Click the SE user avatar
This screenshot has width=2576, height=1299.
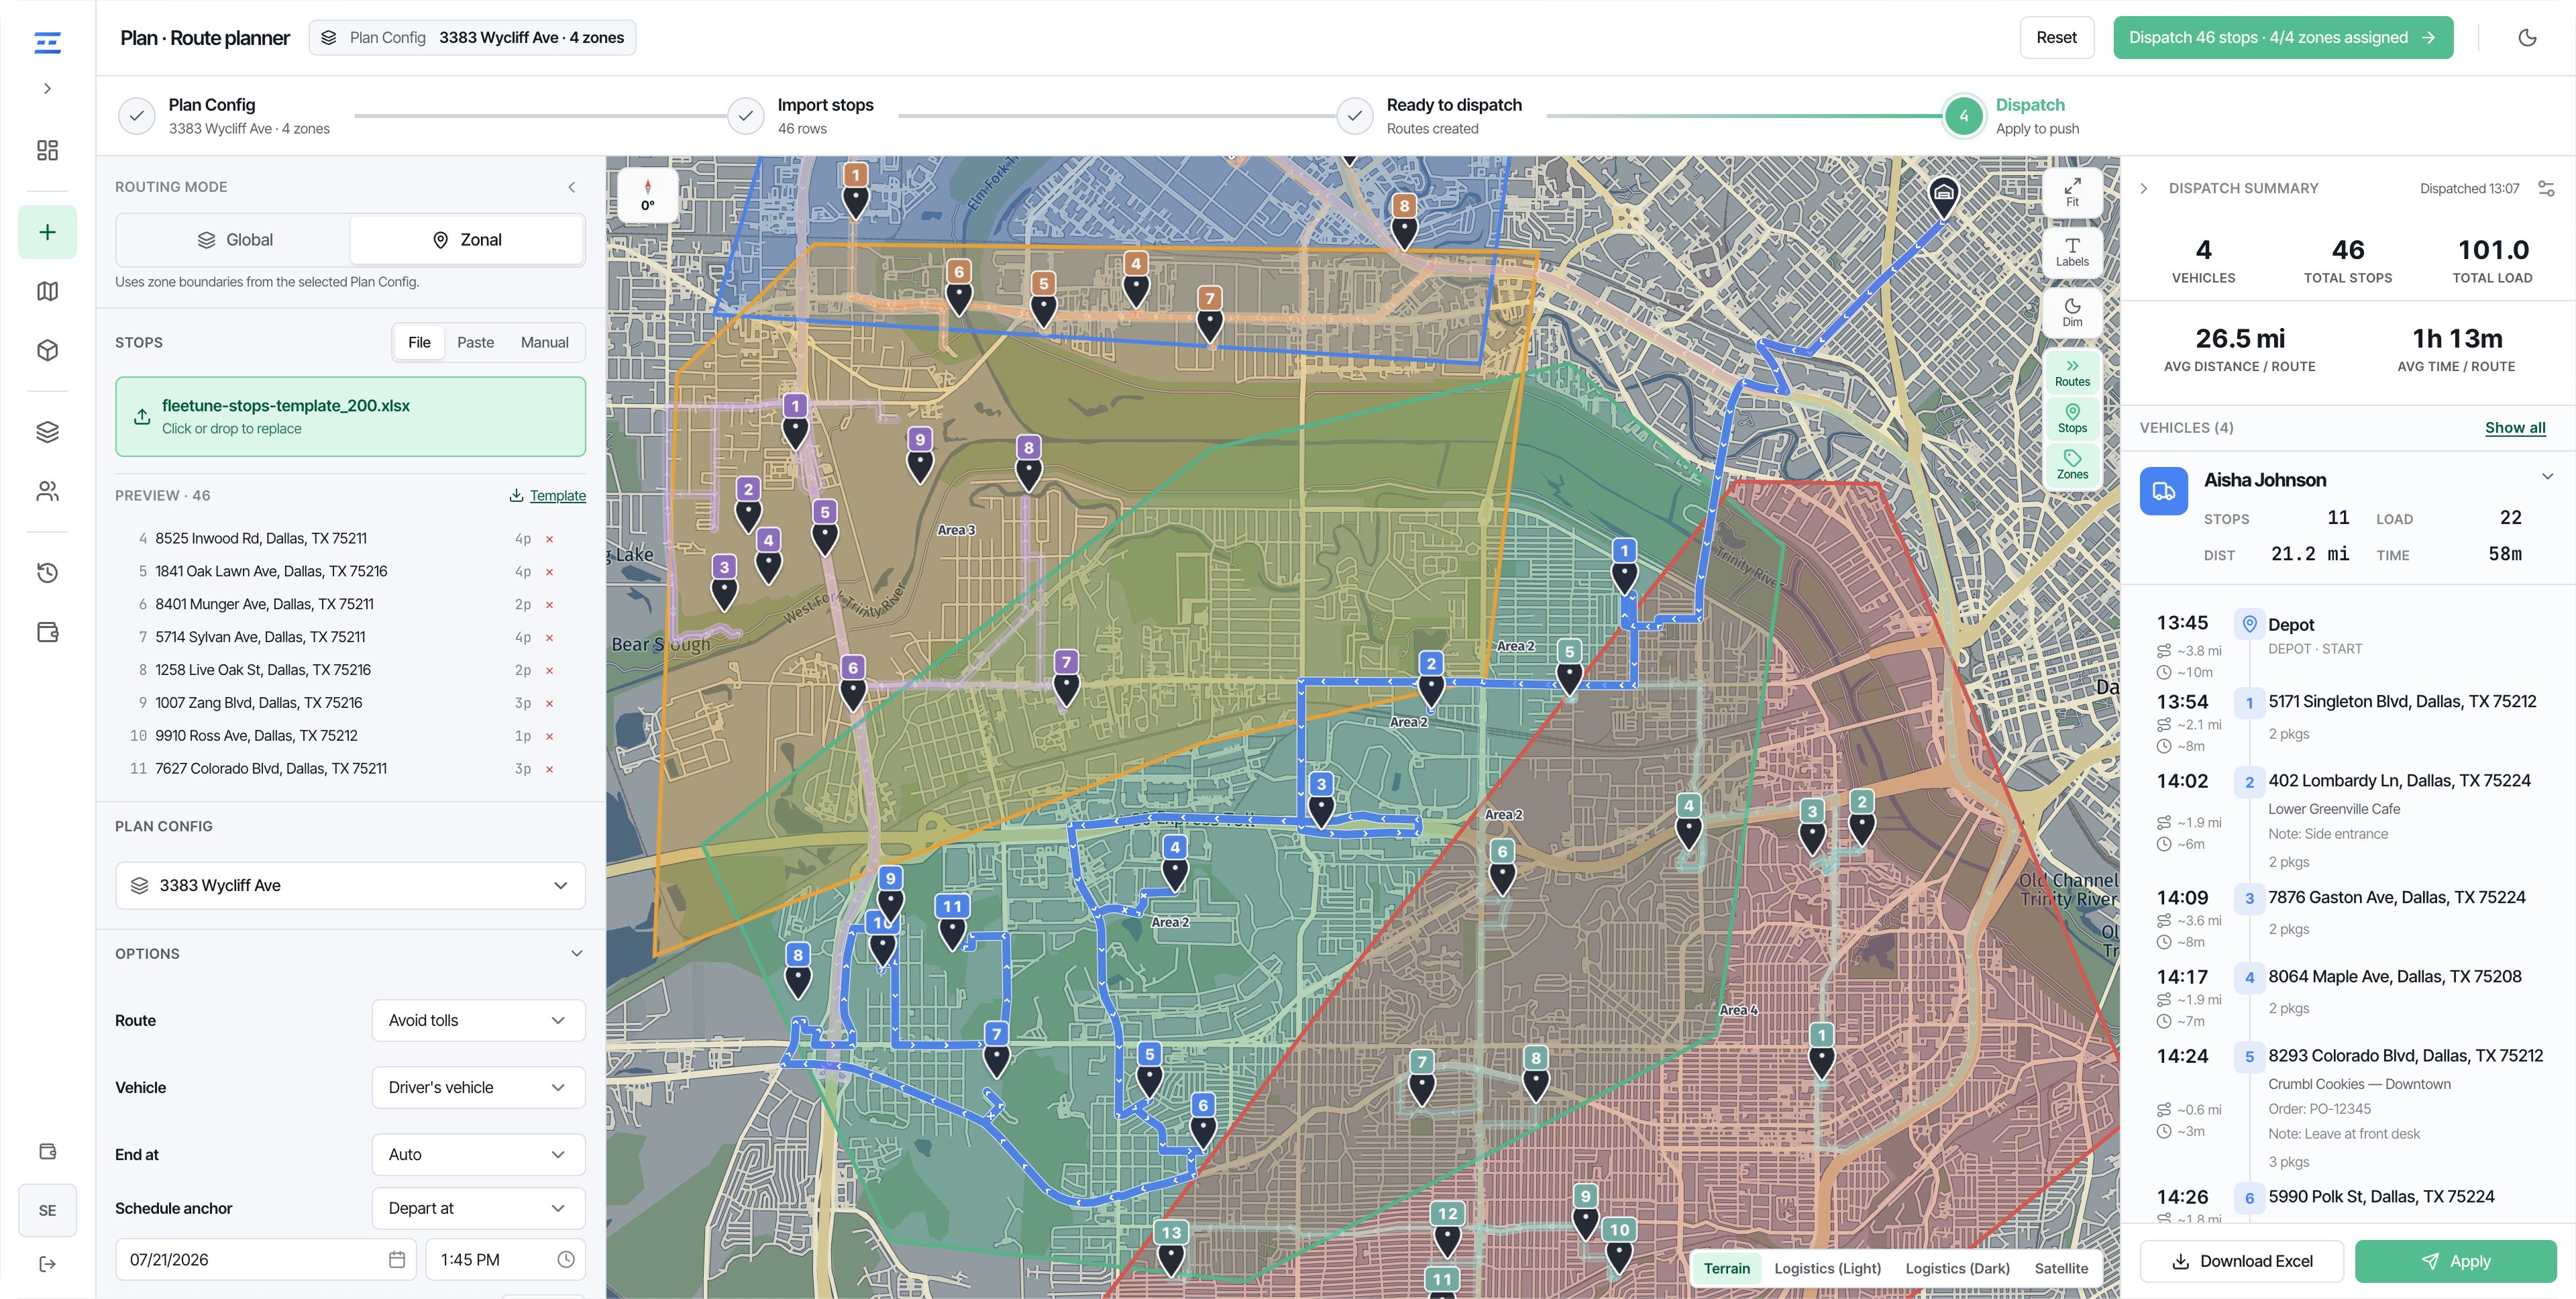[47, 1210]
